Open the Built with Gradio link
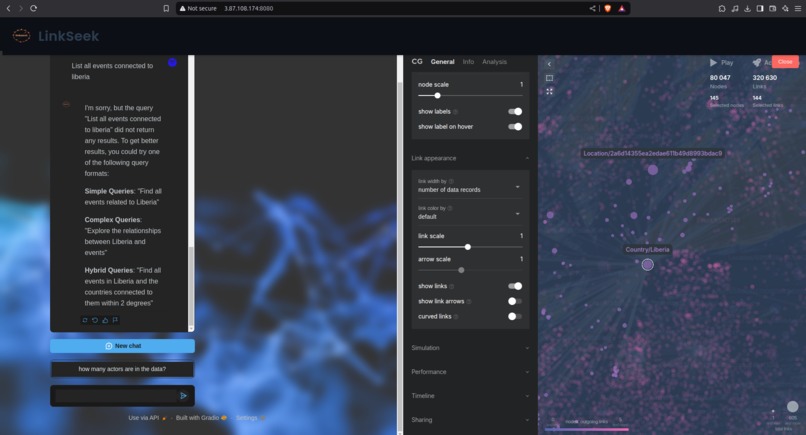The width and height of the screenshot is (806, 435). tap(201, 418)
